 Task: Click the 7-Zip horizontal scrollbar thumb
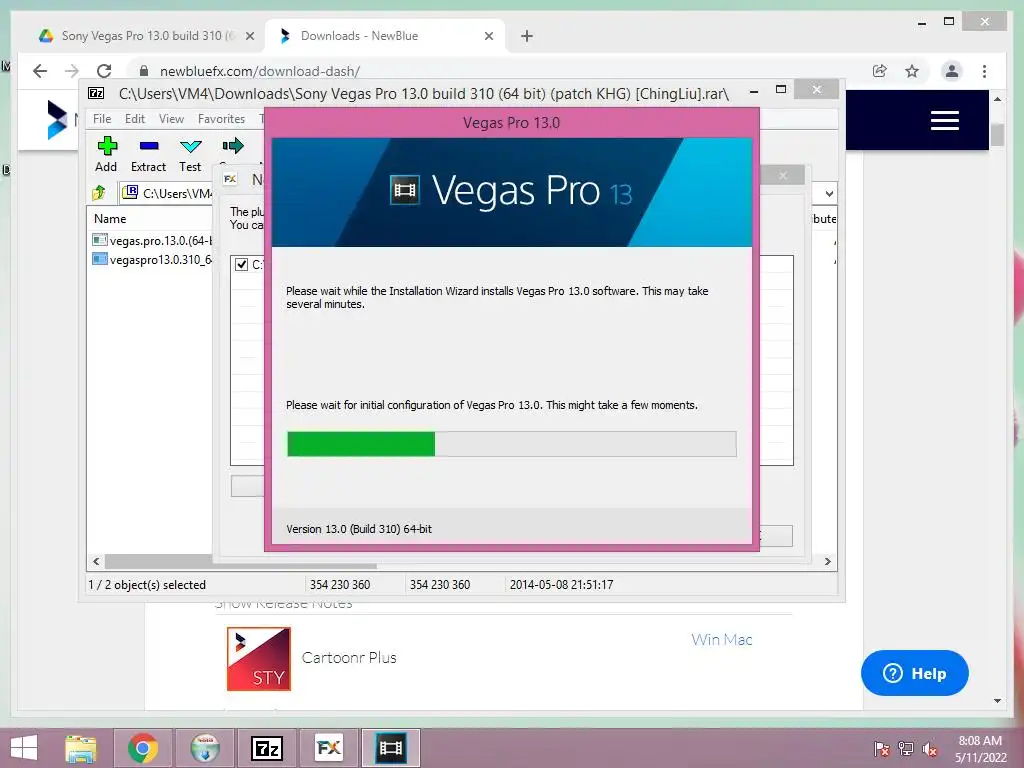pyautogui.click(x=241, y=562)
